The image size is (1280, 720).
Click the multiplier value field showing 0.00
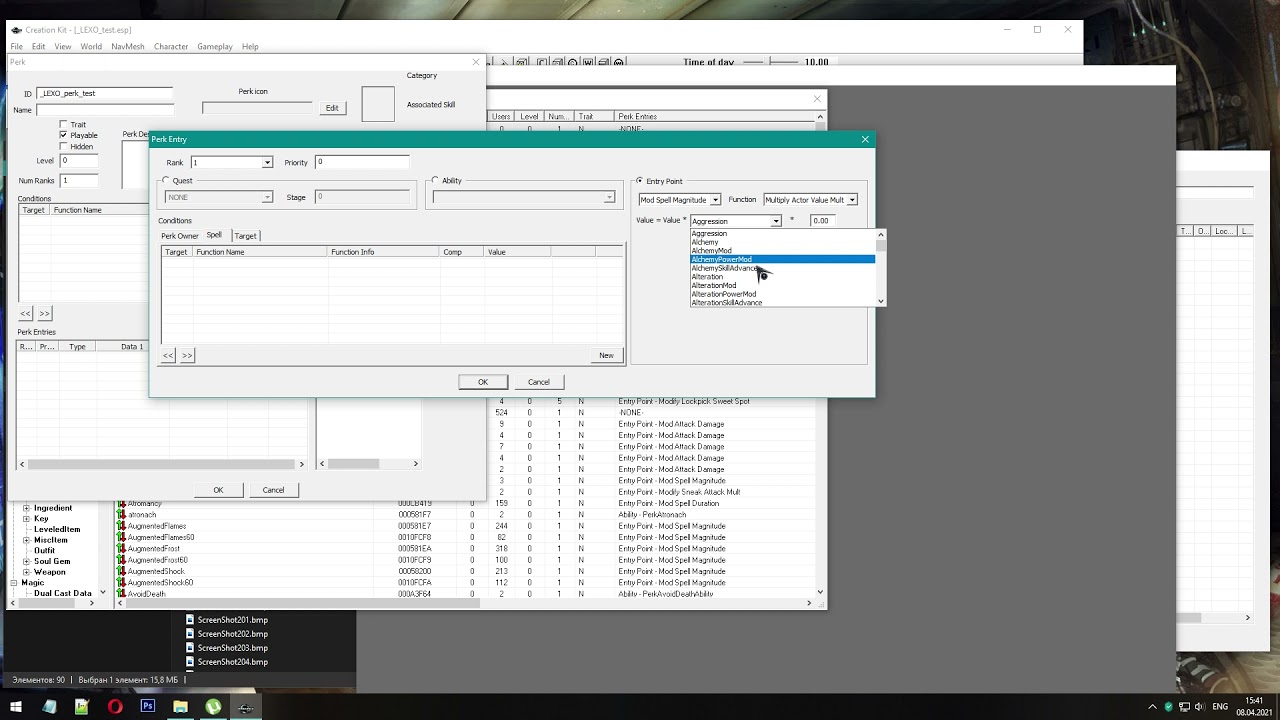[823, 221]
